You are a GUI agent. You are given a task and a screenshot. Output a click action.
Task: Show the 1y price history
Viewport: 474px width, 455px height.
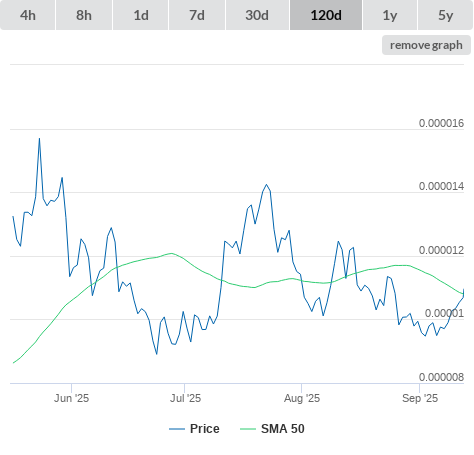(390, 15)
